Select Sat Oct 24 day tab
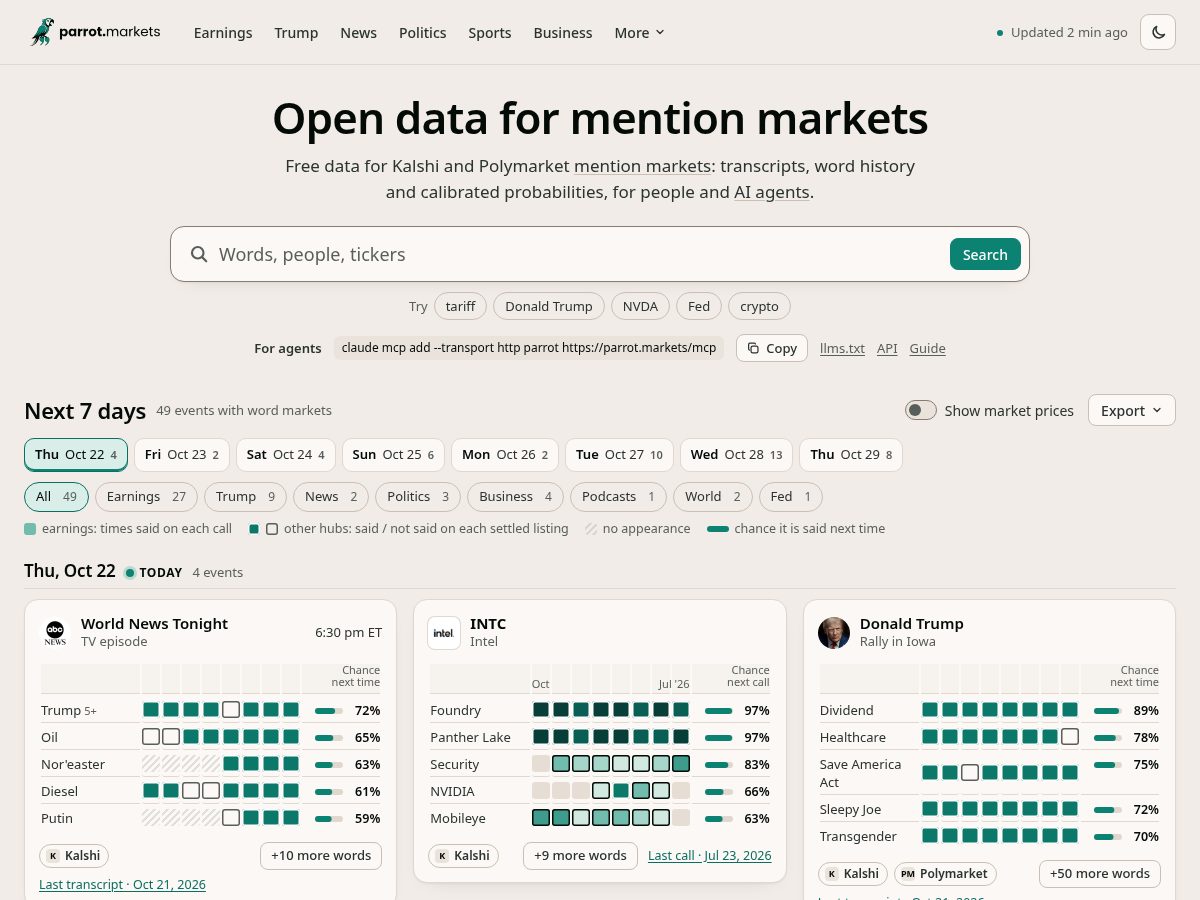Image resolution: width=1200 pixels, height=900 pixels. pos(286,454)
